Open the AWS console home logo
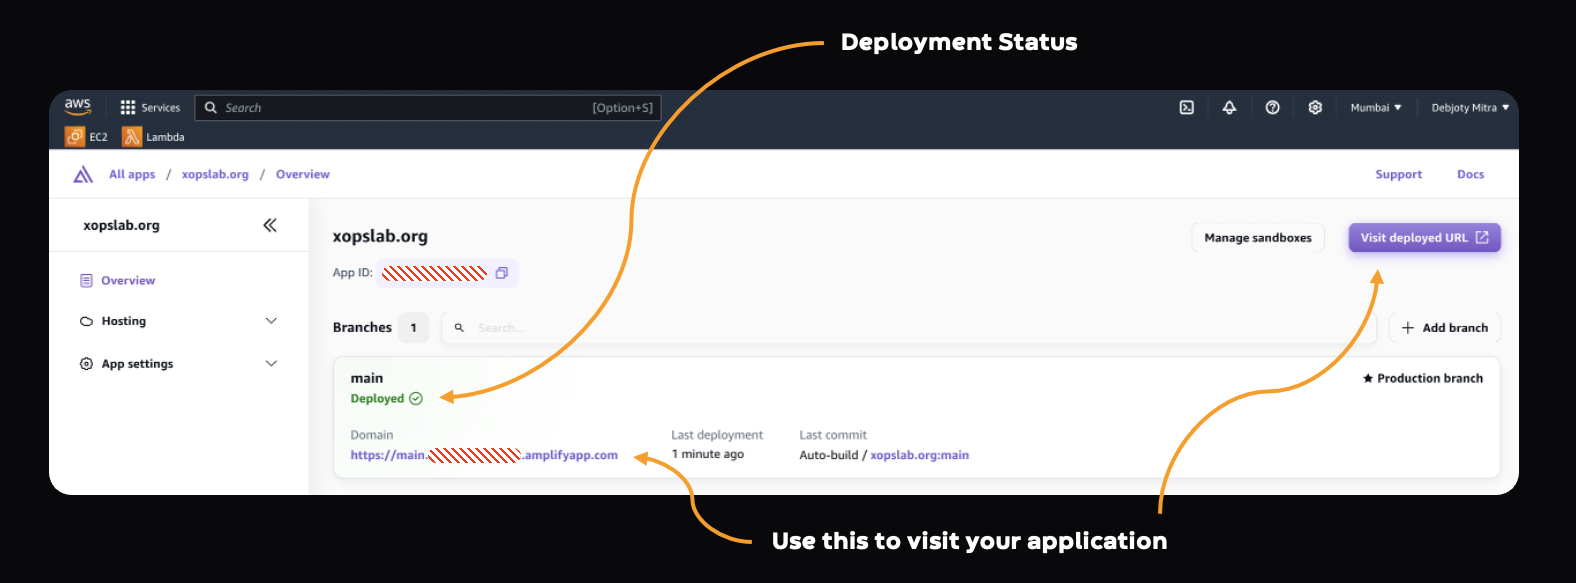The width and height of the screenshot is (1576, 583). [78, 106]
